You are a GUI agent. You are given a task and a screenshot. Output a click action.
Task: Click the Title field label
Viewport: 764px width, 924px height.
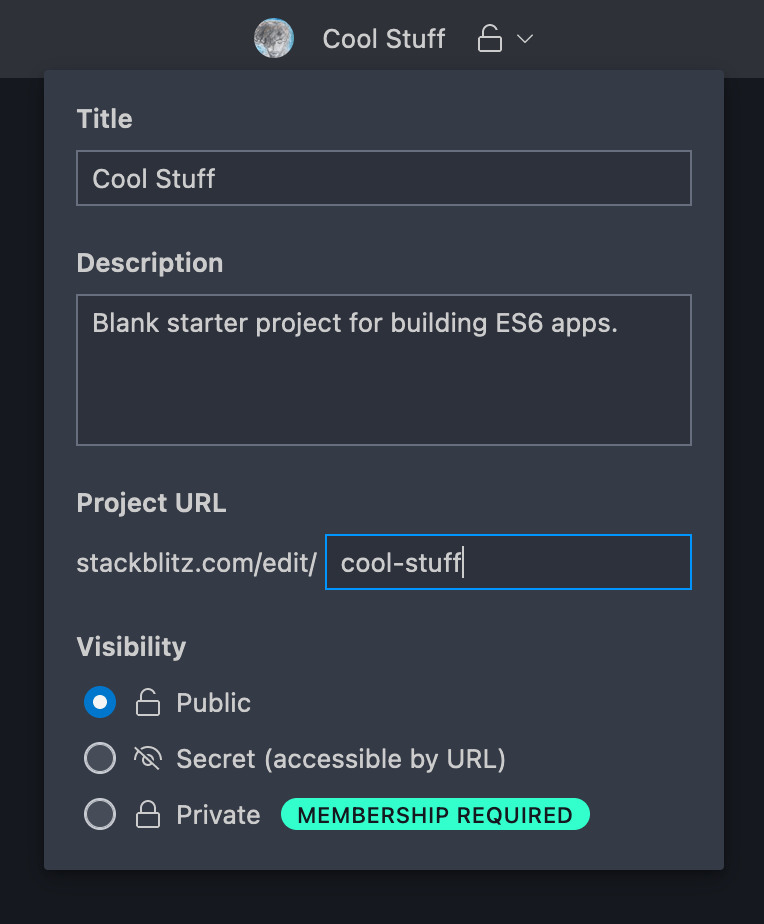pos(104,119)
